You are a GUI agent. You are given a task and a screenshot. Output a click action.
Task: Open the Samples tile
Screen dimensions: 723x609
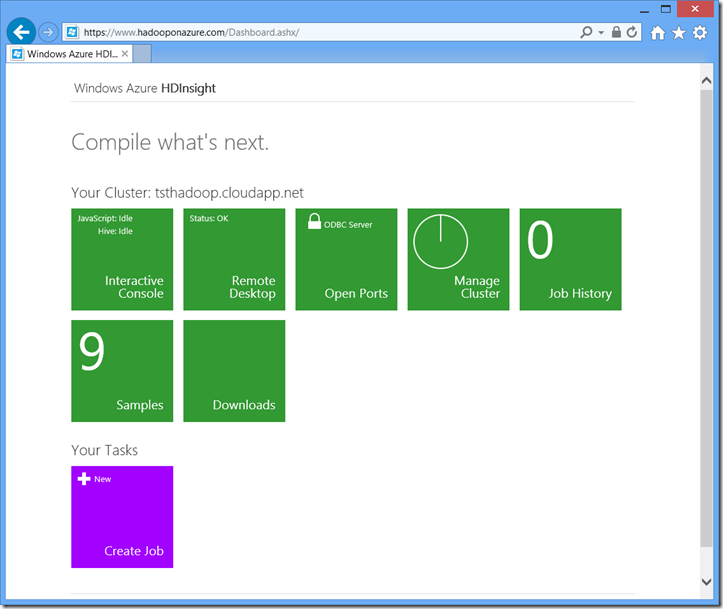(122, 371)
